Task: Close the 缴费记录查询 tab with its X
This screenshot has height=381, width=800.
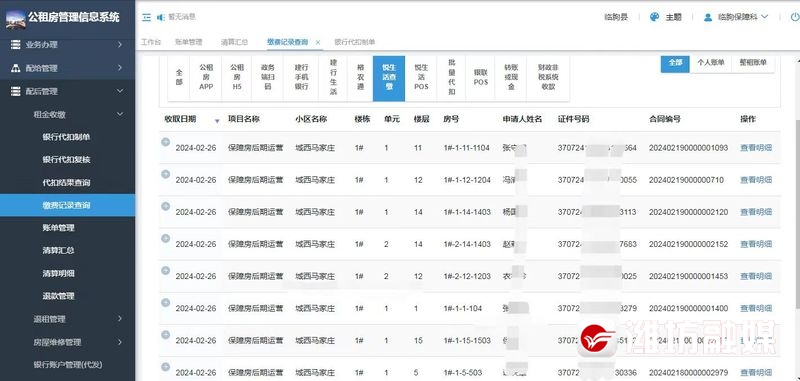Action: click(318, 42)
